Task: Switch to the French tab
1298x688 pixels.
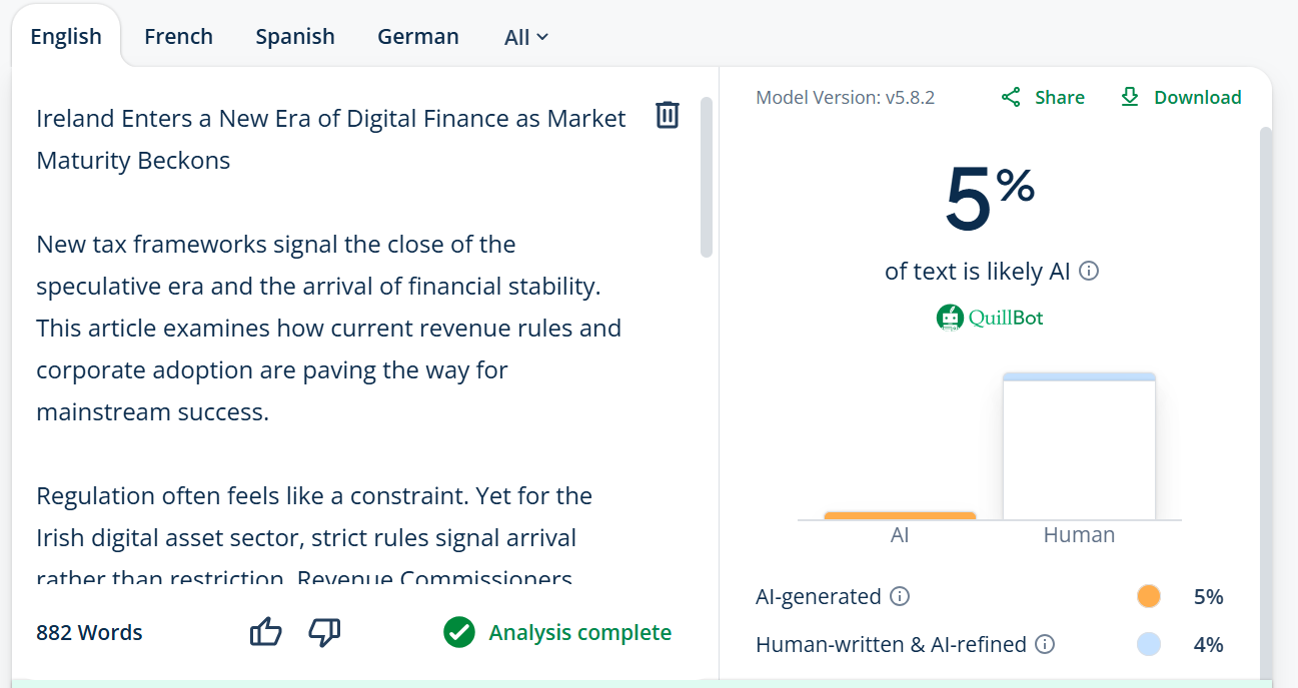Action: pyautogui.click(x=178, y=37)
